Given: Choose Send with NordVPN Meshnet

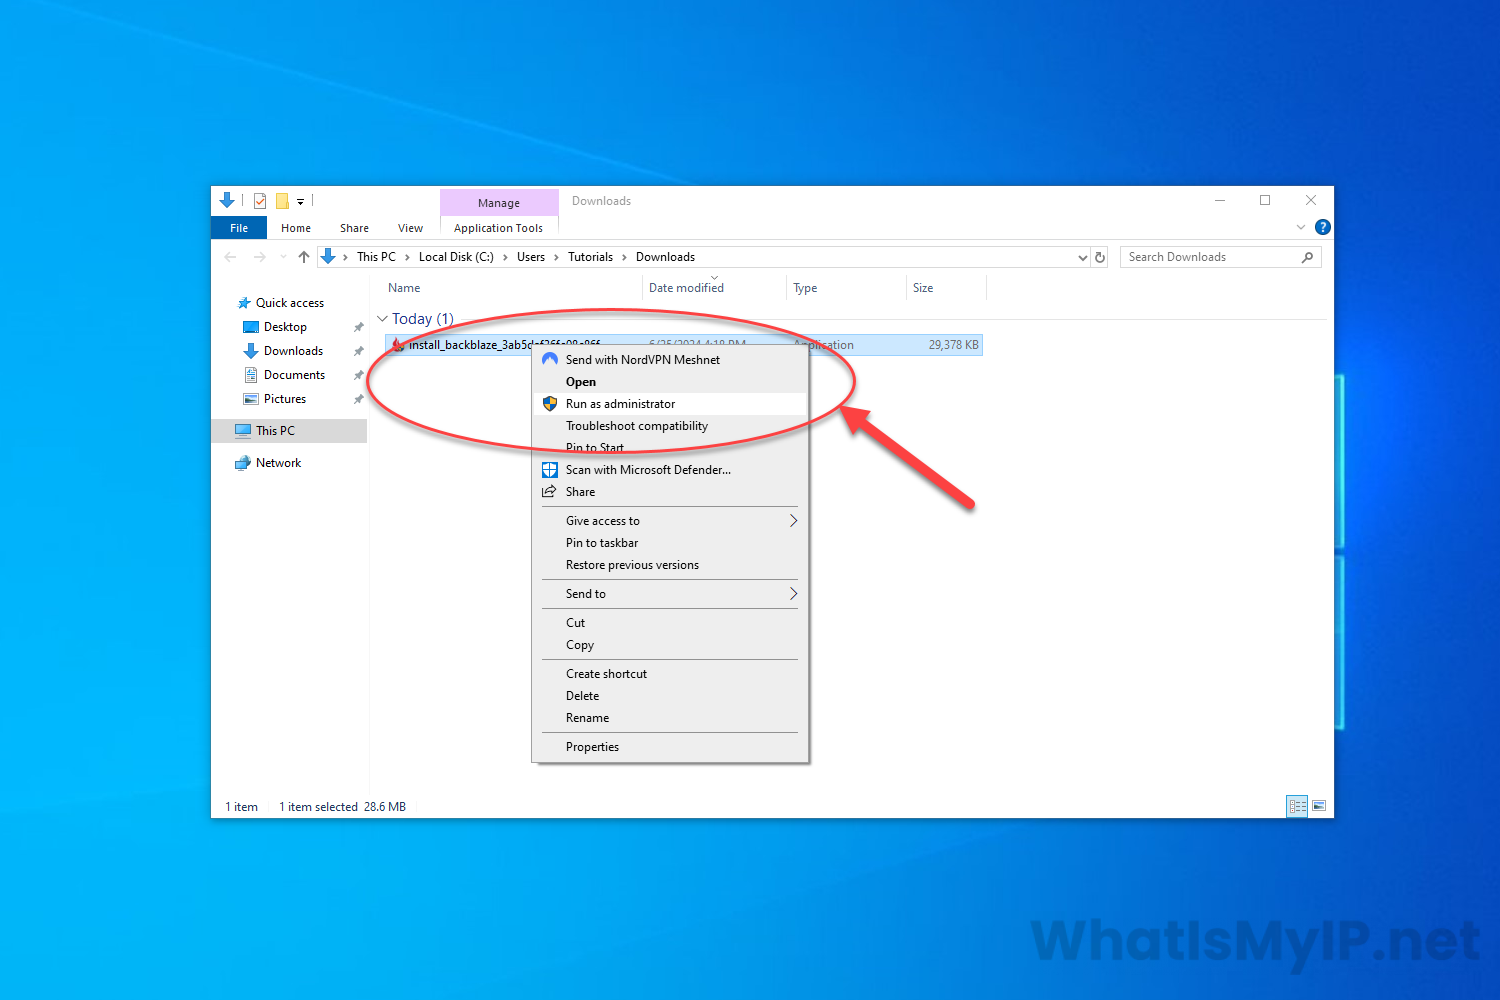Looking at the screenshot, I should point(670,360).
